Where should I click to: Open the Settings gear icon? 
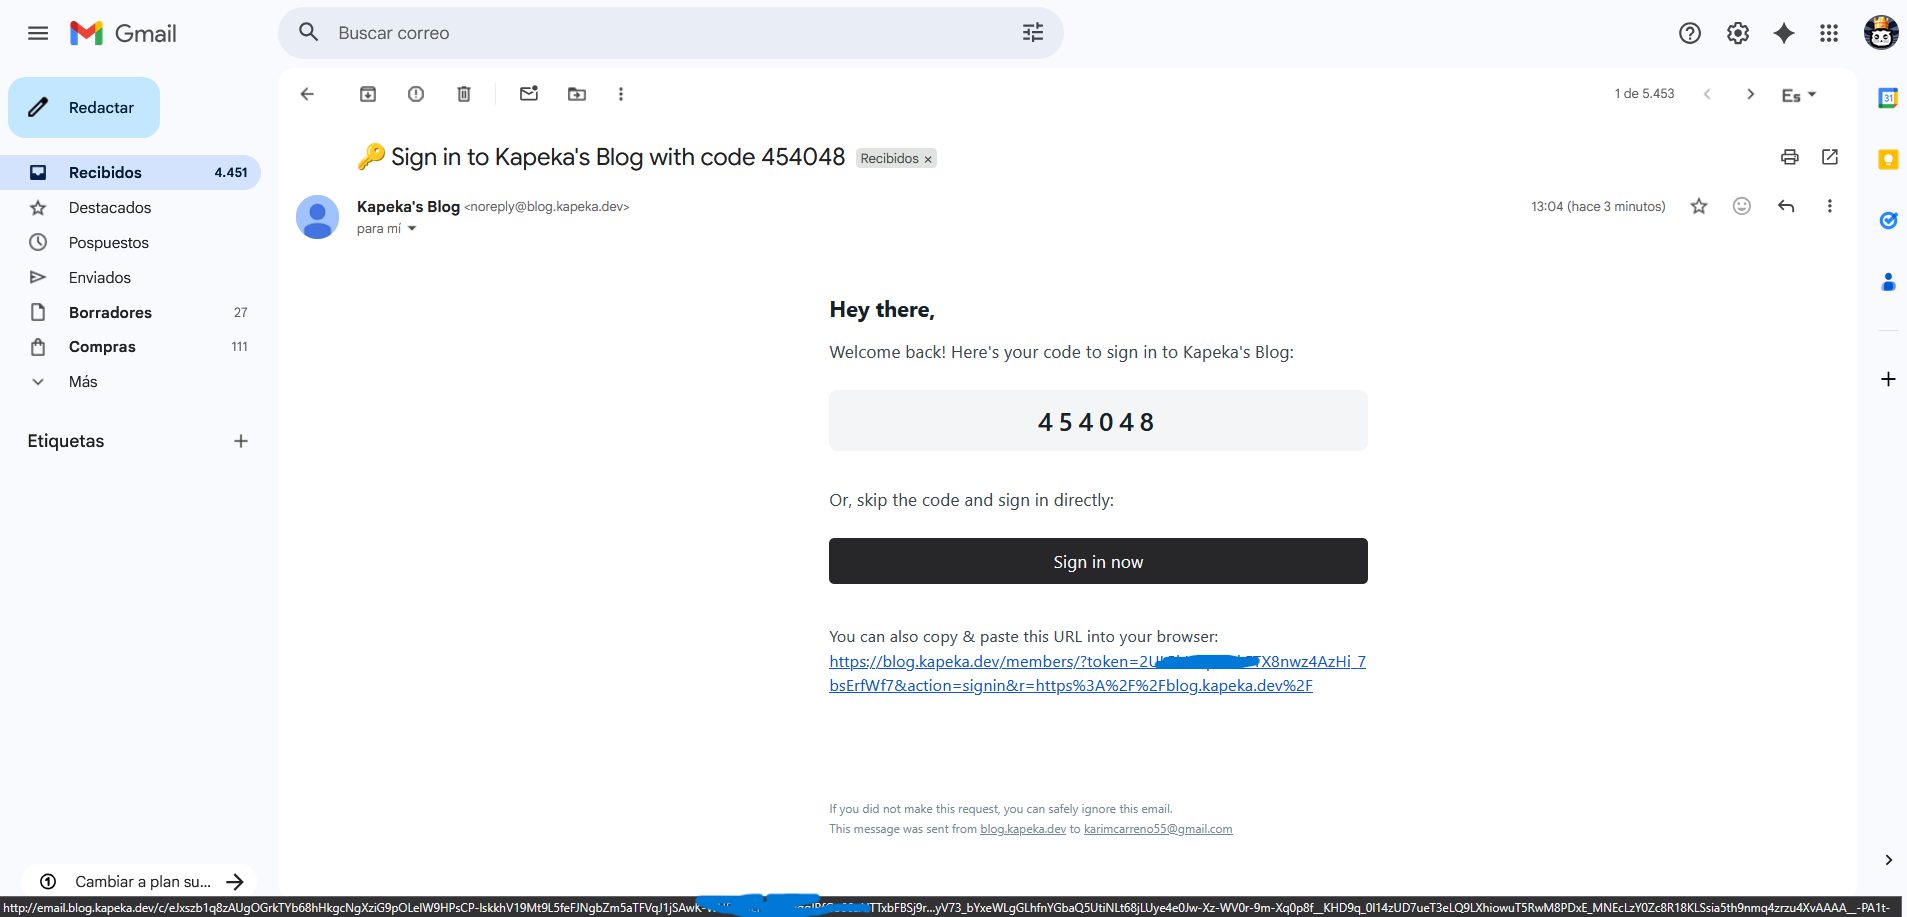(1738, 33)
